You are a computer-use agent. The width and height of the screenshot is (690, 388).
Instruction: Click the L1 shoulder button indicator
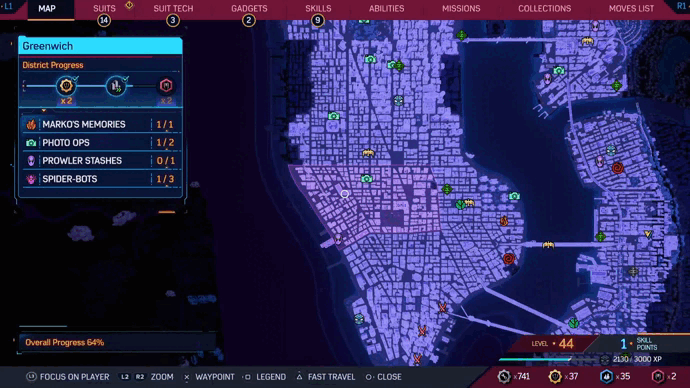pos(8,6)
